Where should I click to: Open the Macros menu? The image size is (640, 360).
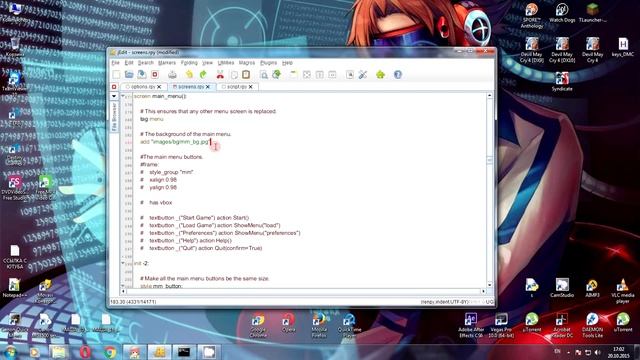click(247, 63)
